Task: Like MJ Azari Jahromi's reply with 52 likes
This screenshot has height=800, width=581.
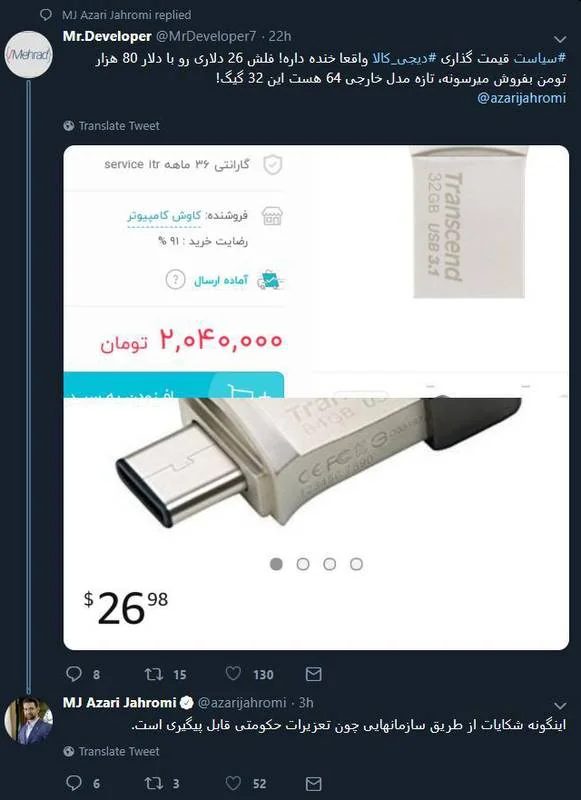Action: (x=233, y=783)
